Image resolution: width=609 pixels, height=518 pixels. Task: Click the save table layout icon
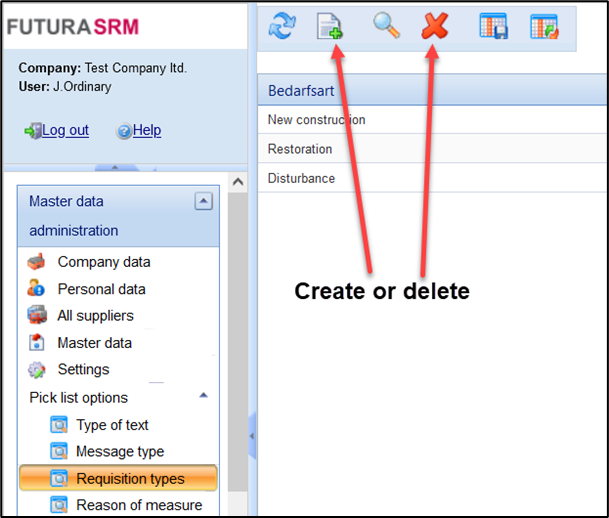tap(493, 27)
